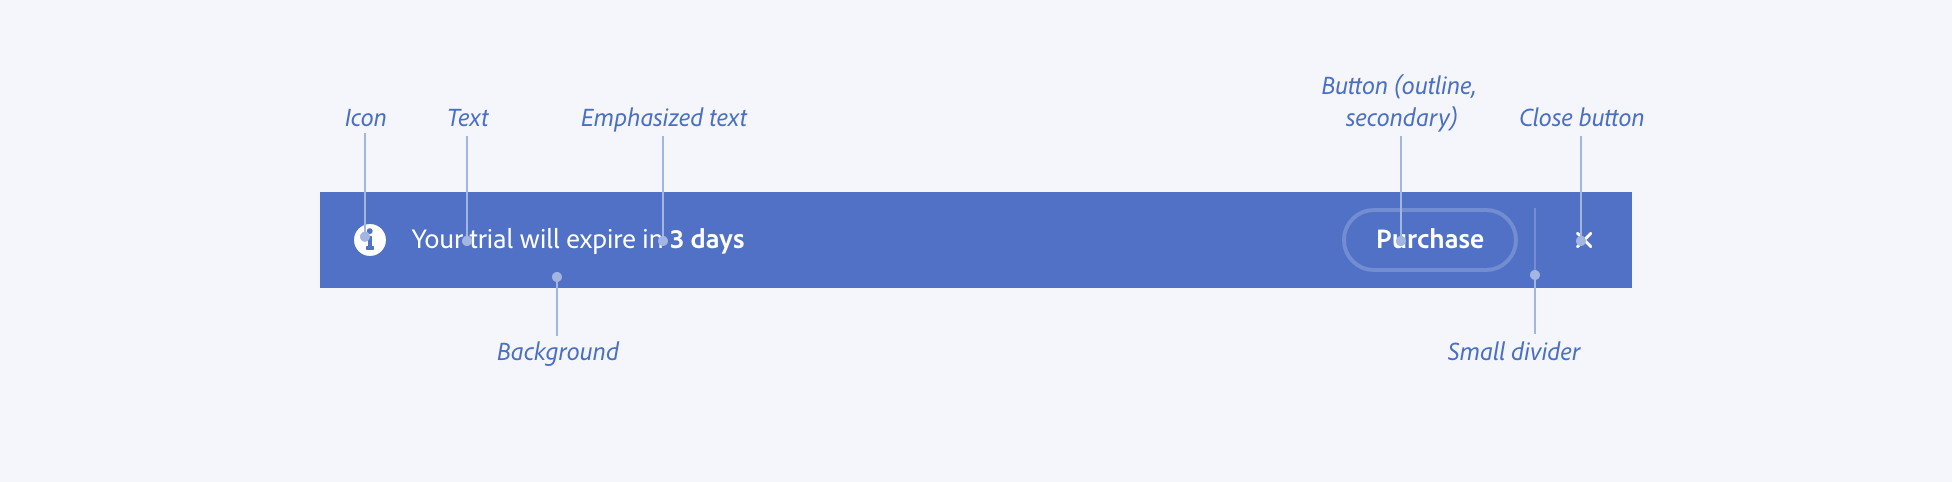Dismiss the trial banner with X icon
Screen dimensions: 1952x482
[1583, 240]
